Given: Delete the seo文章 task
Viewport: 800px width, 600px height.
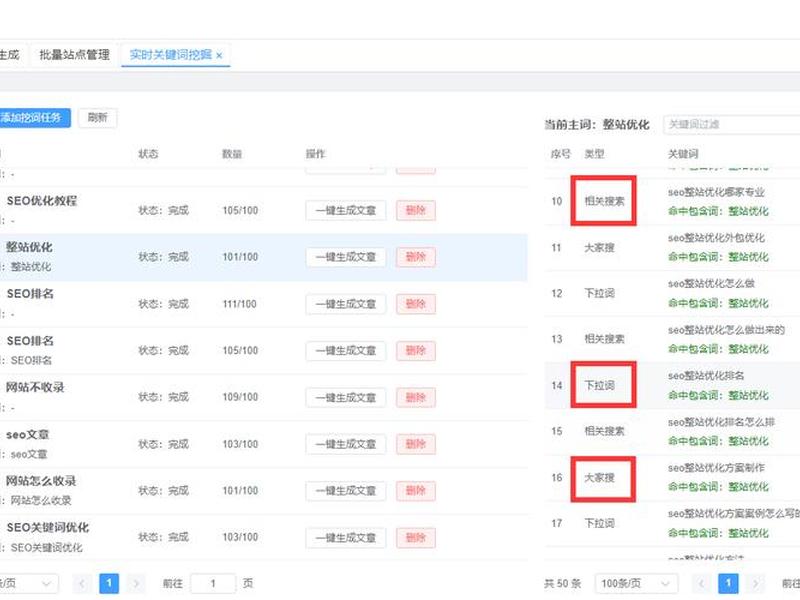Looking at the screenshot, I should point(416,444).
